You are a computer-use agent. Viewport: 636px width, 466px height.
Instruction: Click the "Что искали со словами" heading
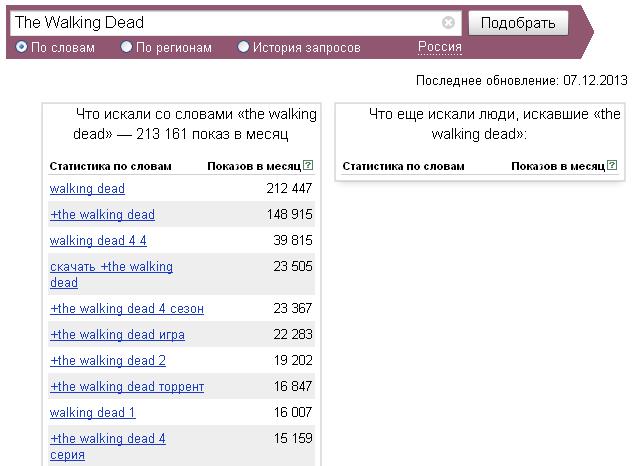pyautogui.click(x=195, y=124)
